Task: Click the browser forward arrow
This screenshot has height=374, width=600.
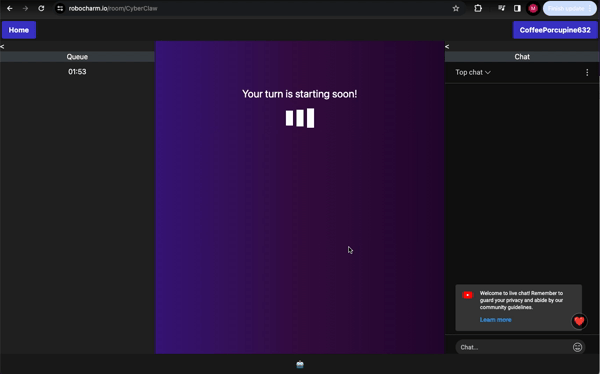Action: click(x=25, y=8)
